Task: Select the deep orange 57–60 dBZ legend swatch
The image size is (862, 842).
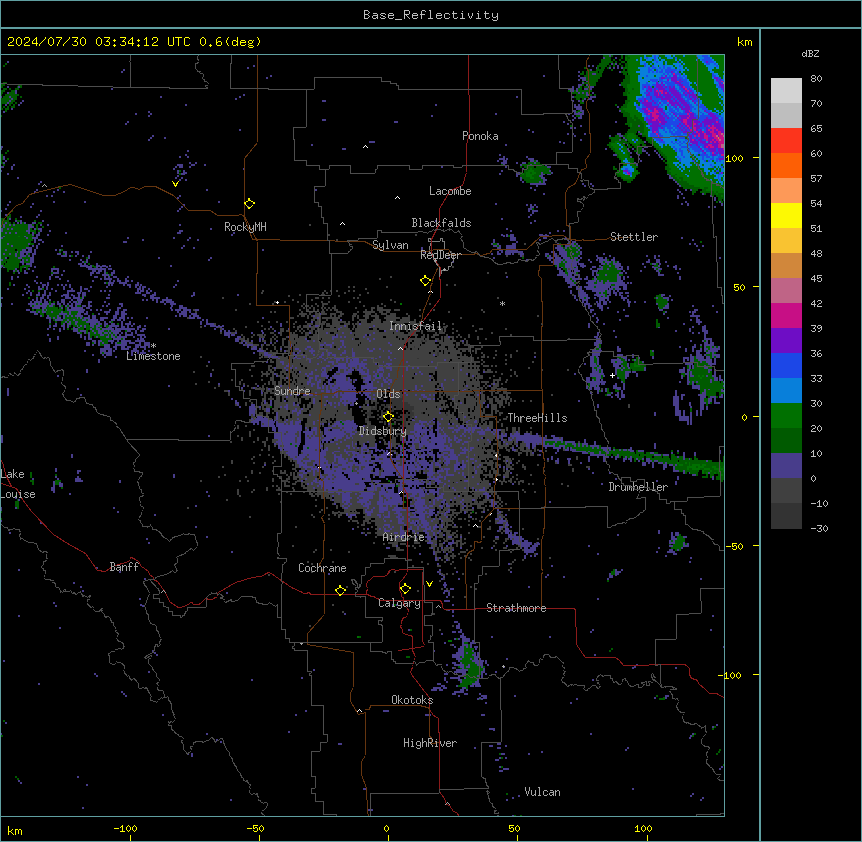Action: [786, 165]
